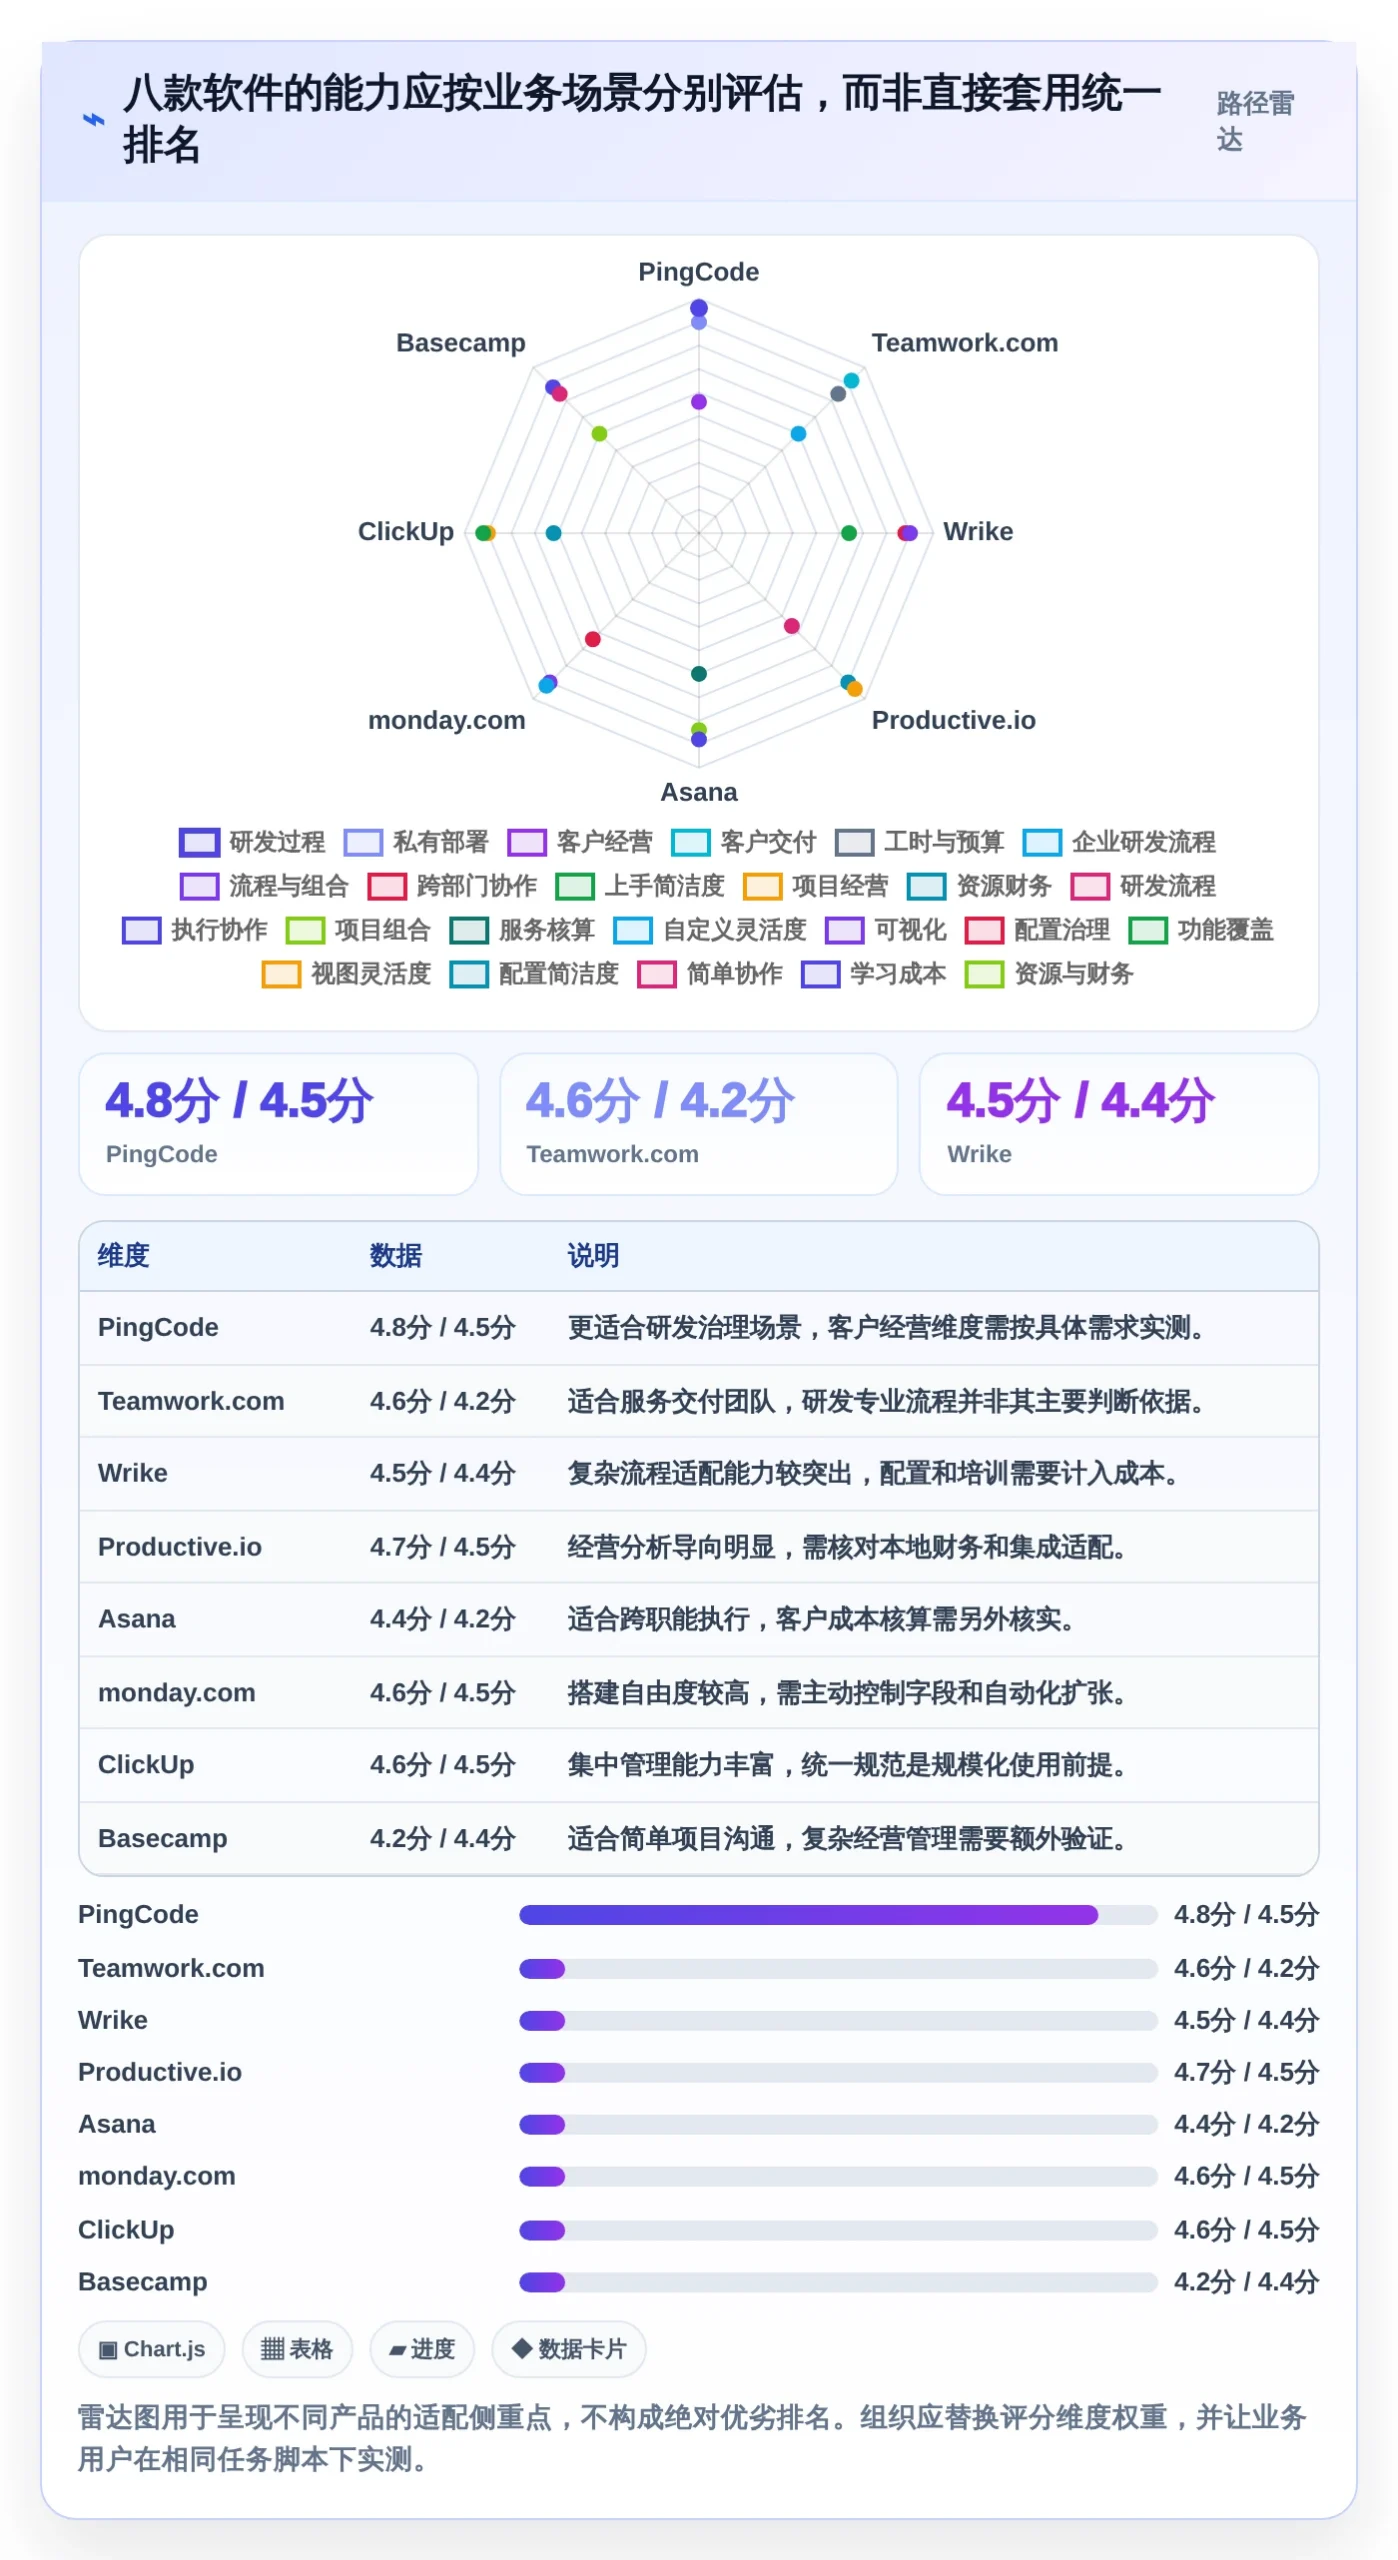Viewport: 1398px width, 2560px height.
Task: Click the 数据卡片 tag
Action: pyautogui.click(x=569, y=2350)
